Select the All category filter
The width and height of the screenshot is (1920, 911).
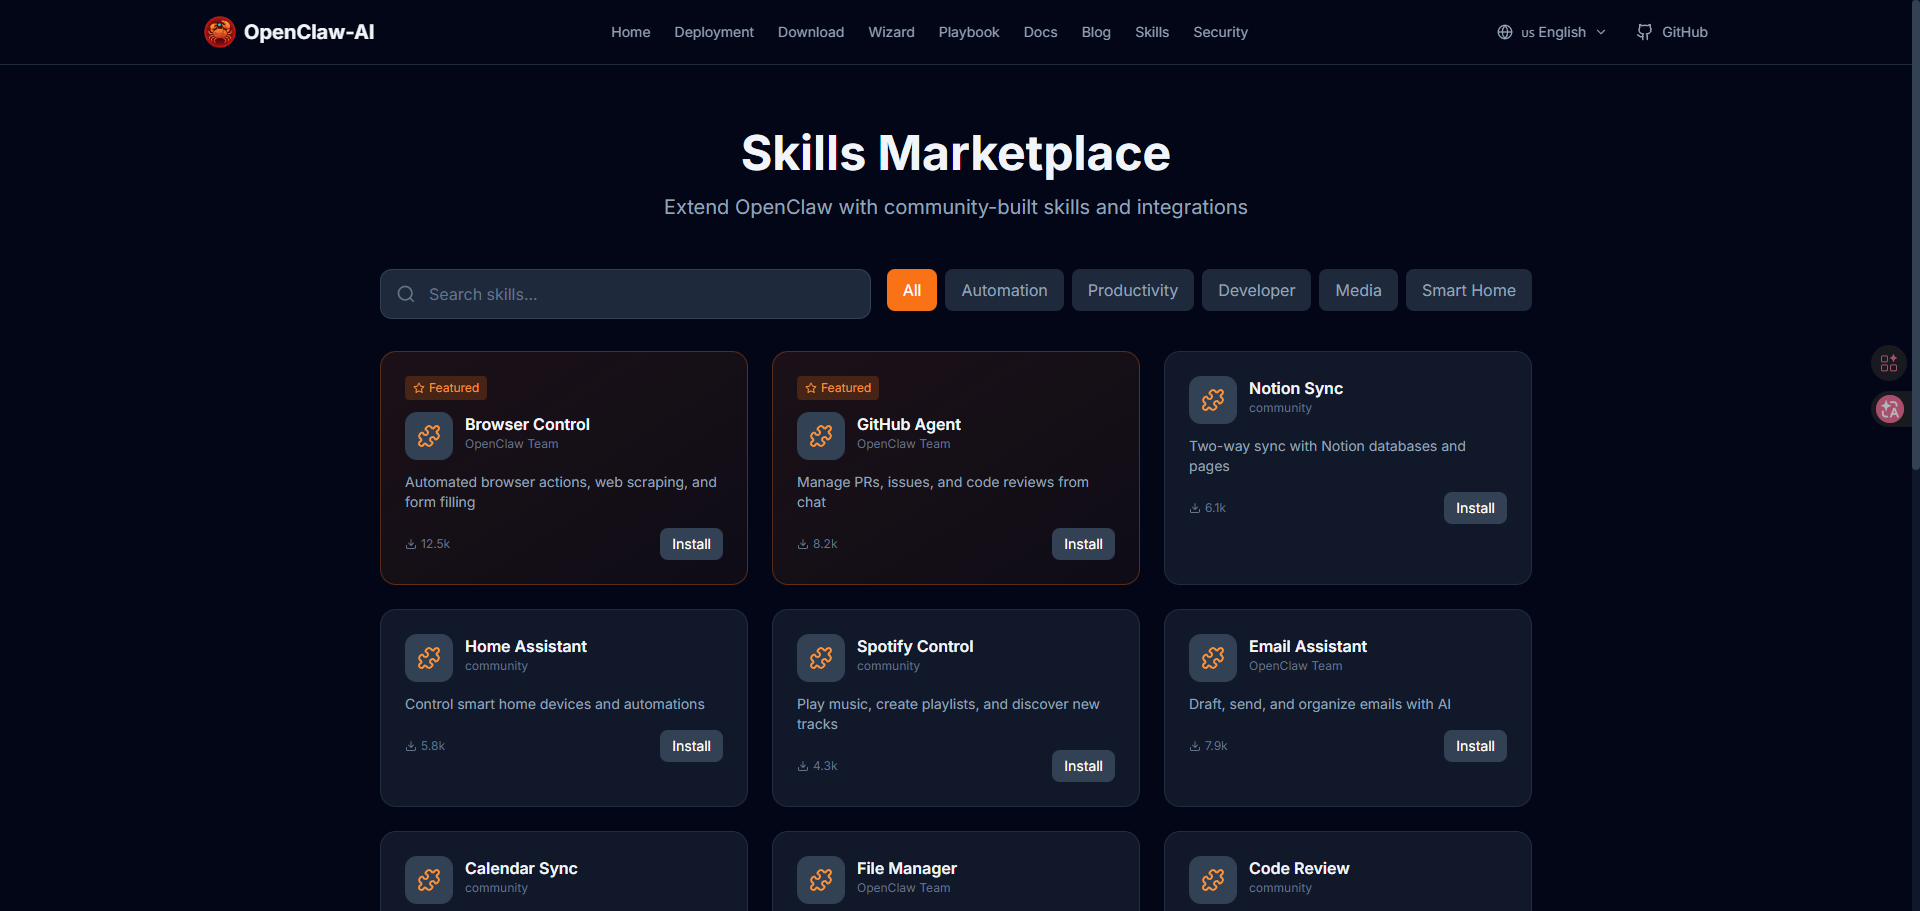click(x=911, y=290)
